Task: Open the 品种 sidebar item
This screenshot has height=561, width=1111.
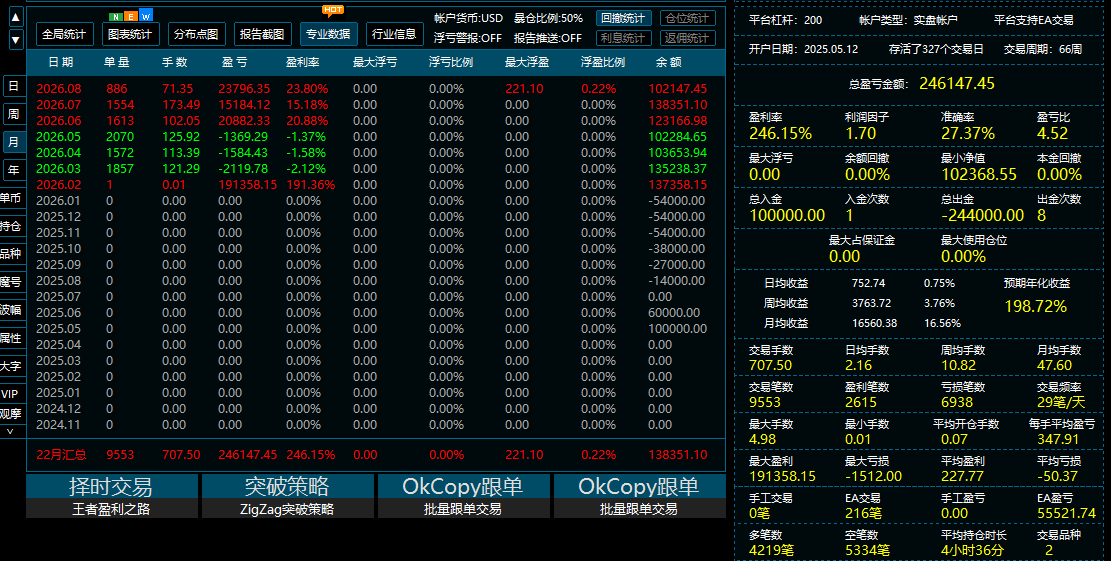Action: coord(11,254)
